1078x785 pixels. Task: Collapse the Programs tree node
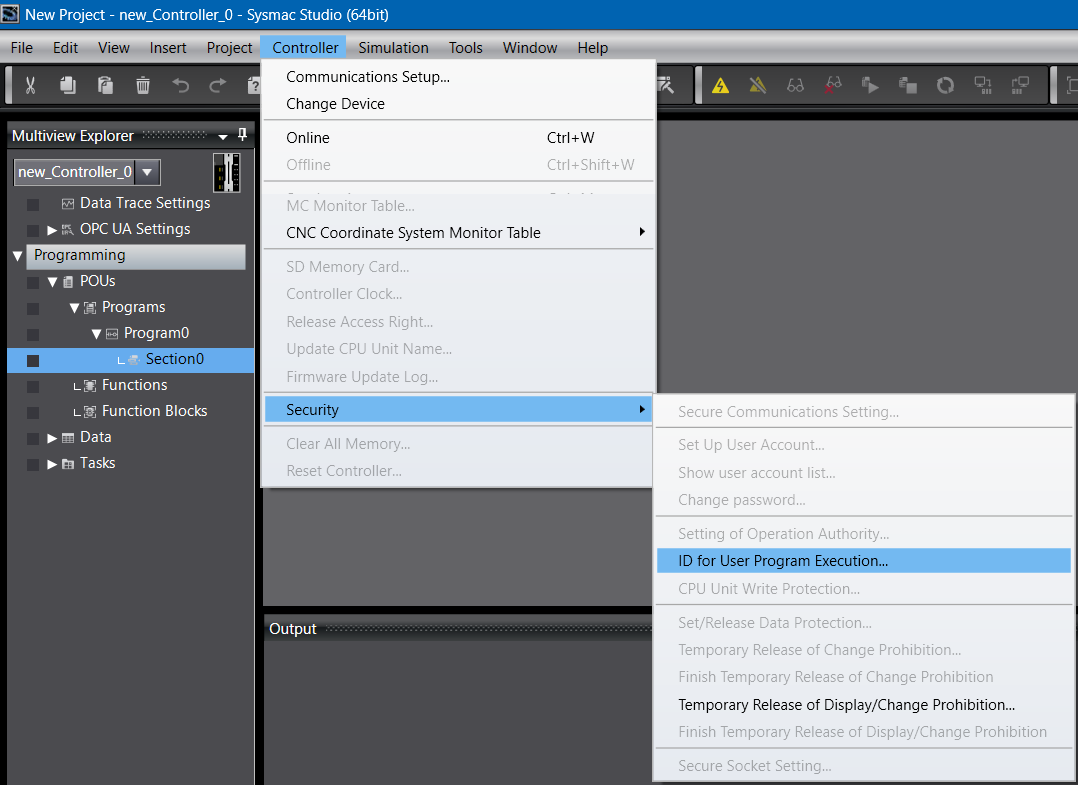74,308
